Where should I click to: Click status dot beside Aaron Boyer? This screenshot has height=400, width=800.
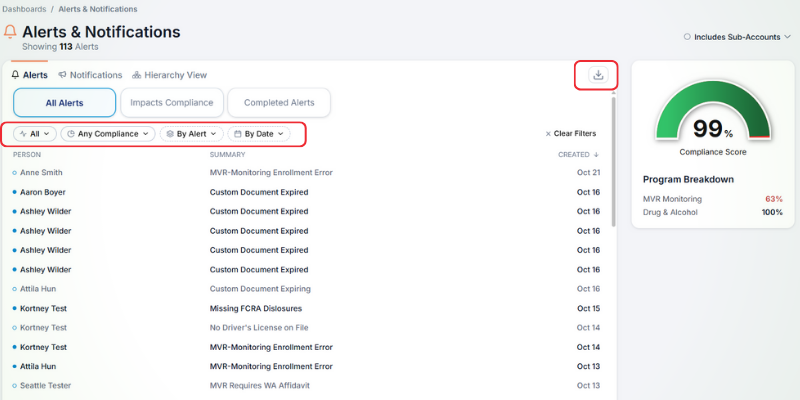14,192
